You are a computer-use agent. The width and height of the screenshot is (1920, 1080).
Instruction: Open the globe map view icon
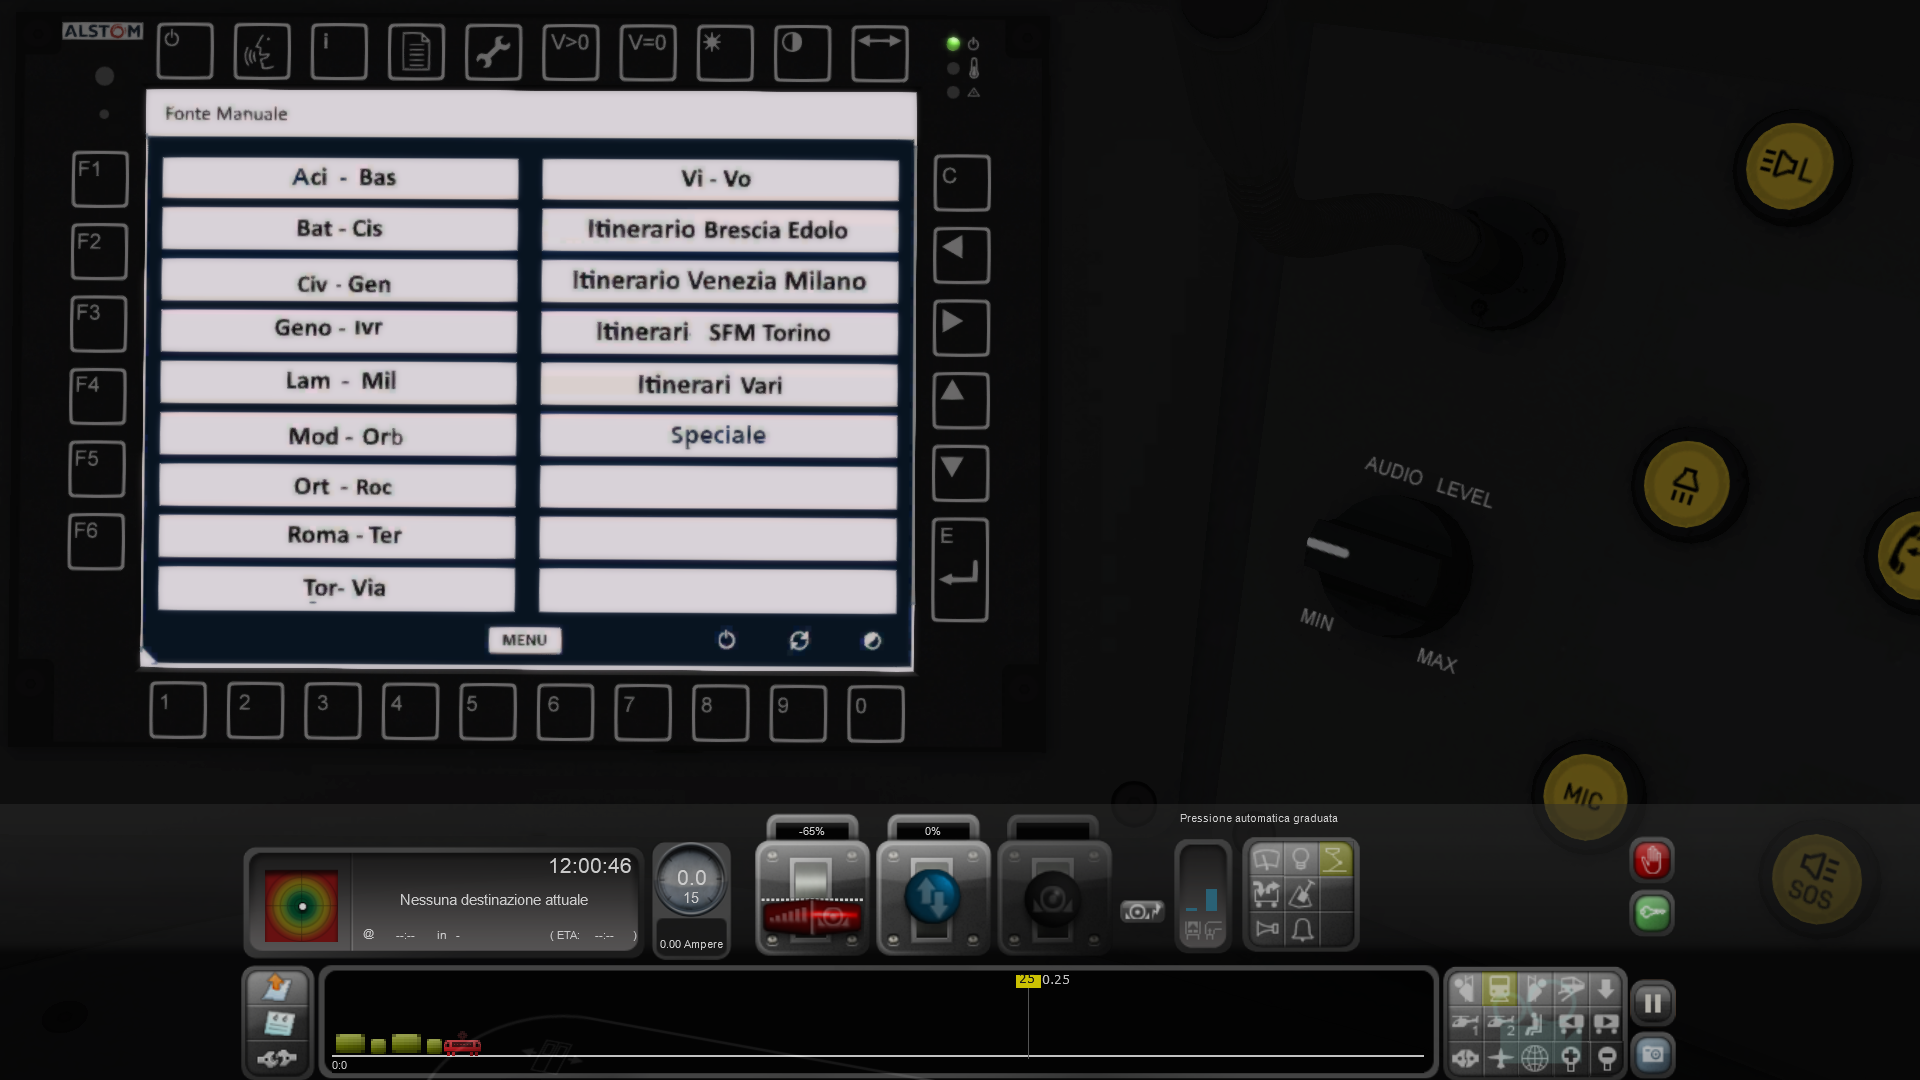(x=1535, y=1057)
